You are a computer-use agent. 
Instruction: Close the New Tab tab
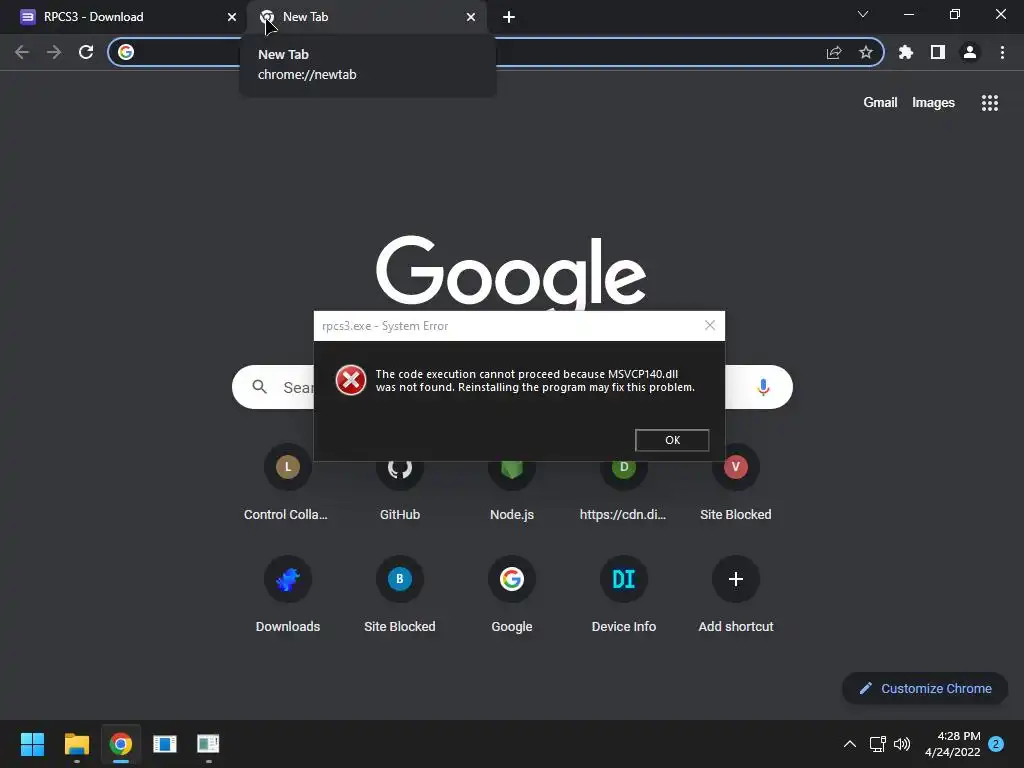[x=471, y=17]
